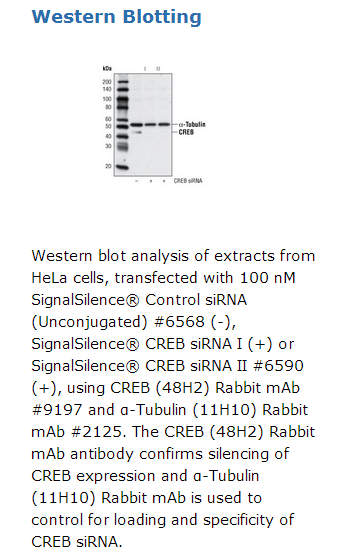Click the faint CREB band in control lane

coord(137,132)
